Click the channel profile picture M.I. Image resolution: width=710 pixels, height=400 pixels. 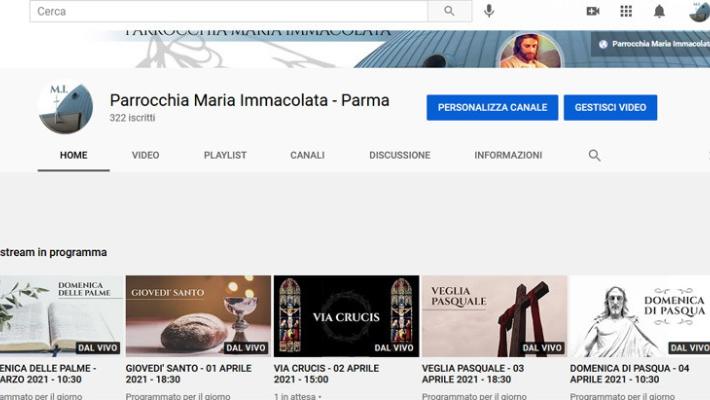point(65,107)
